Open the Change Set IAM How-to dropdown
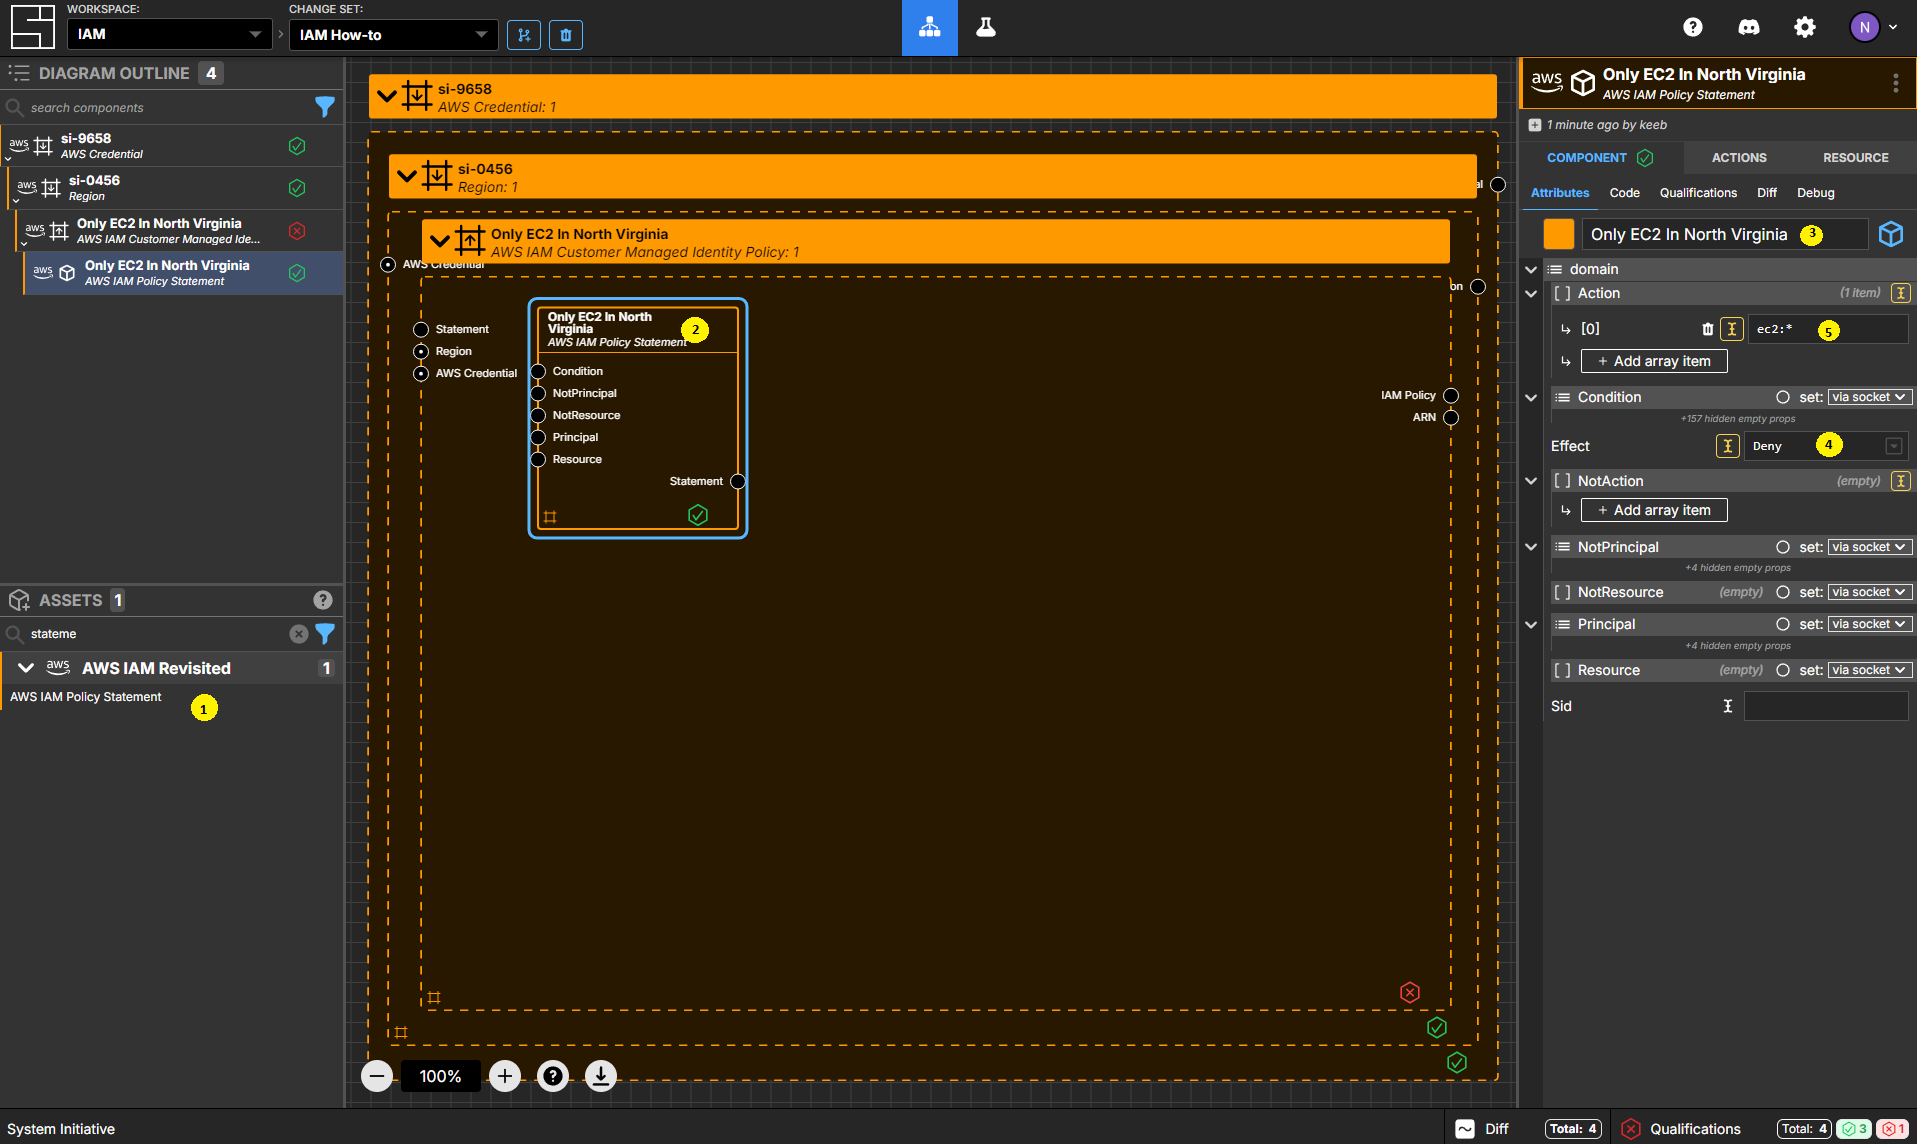Viewport: 1917px width, 1144px height. [x=393, y=34]
